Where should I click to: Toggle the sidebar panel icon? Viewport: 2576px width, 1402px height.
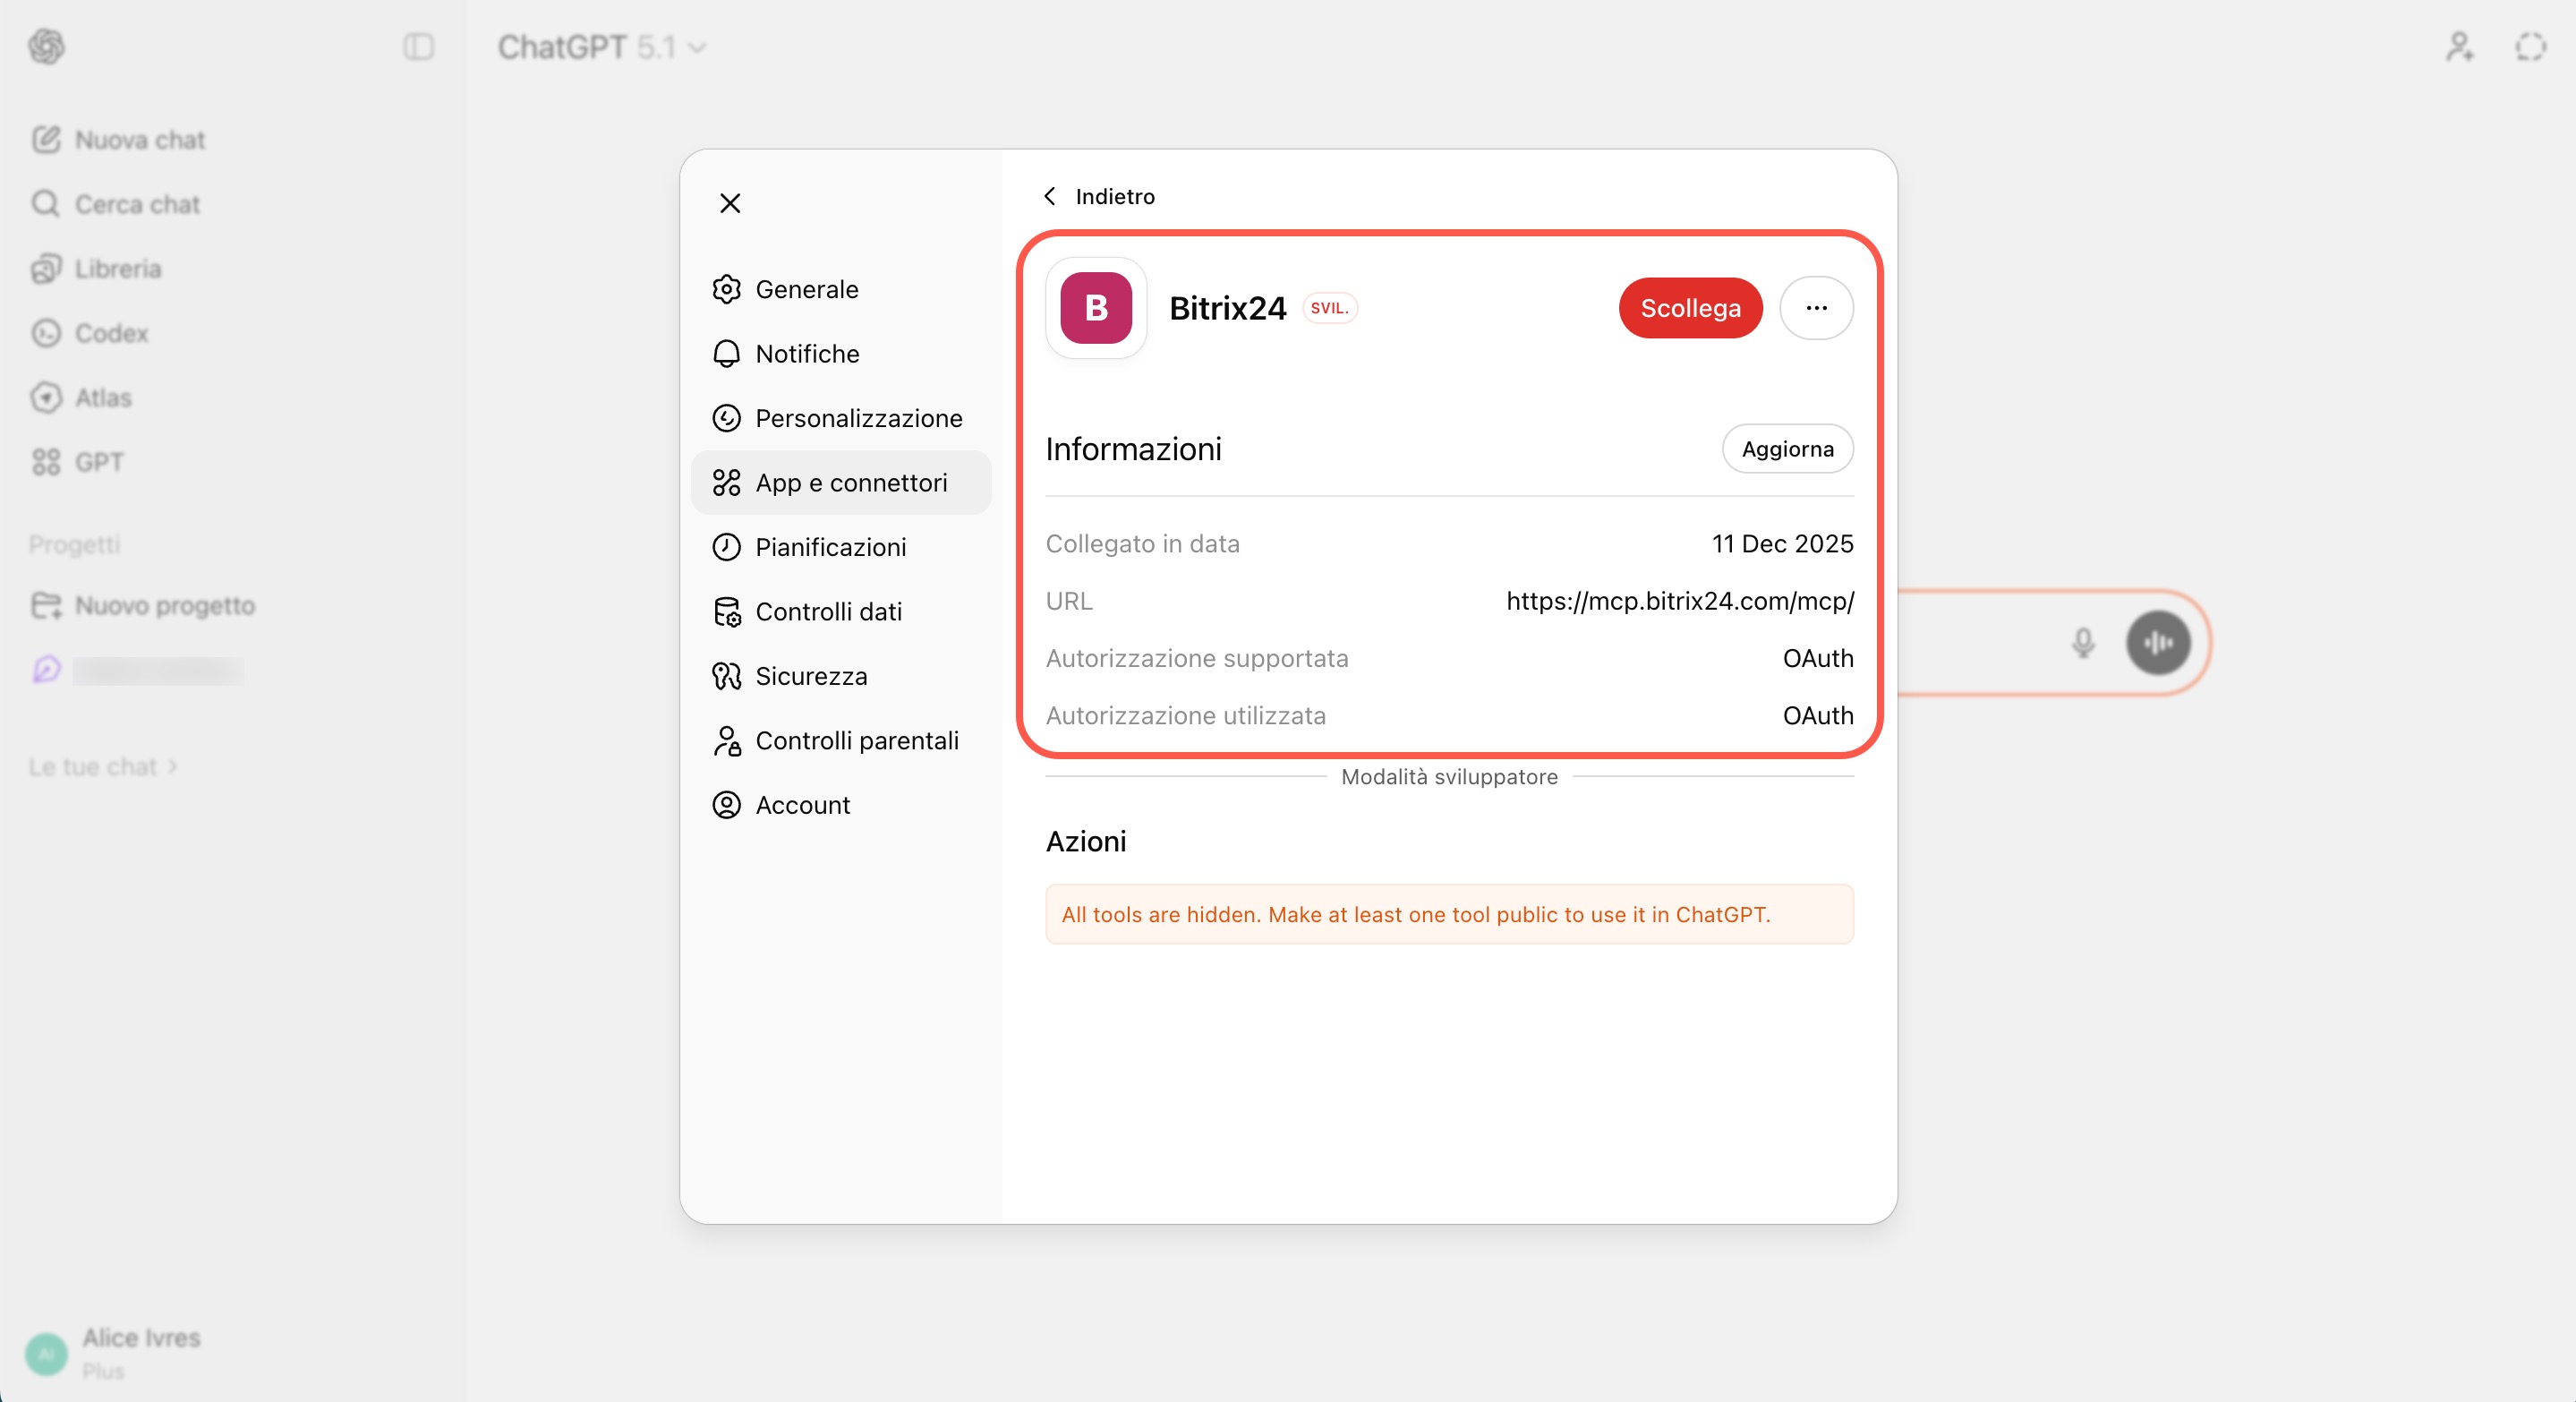418,47
